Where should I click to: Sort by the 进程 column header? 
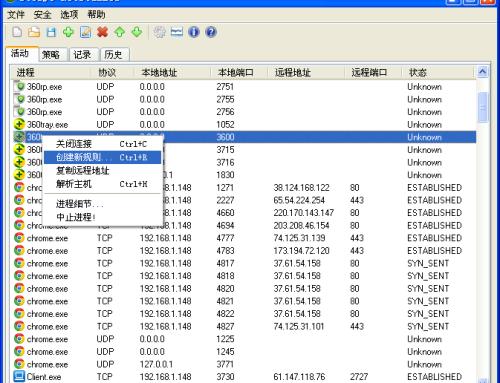tap(50, 72)
